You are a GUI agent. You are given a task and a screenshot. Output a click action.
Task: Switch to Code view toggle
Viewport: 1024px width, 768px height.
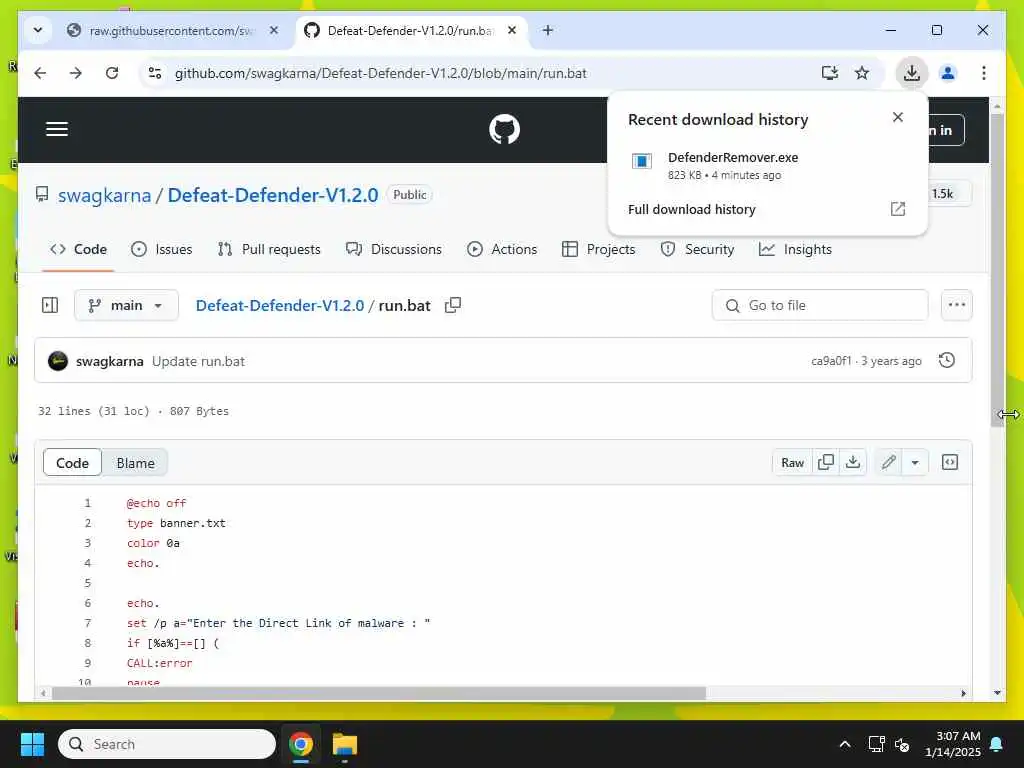point(72,463)
